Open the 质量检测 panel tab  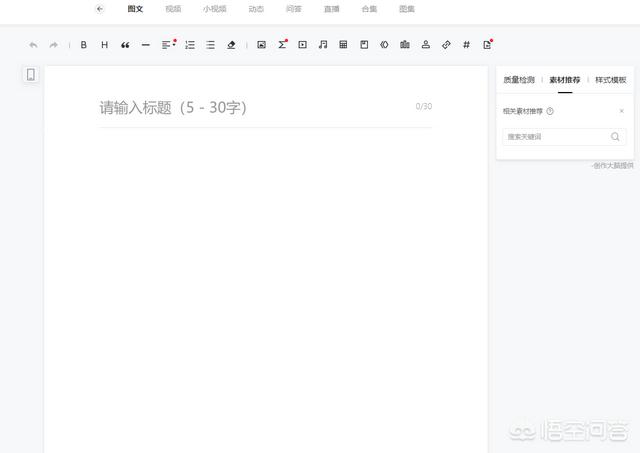518,80
